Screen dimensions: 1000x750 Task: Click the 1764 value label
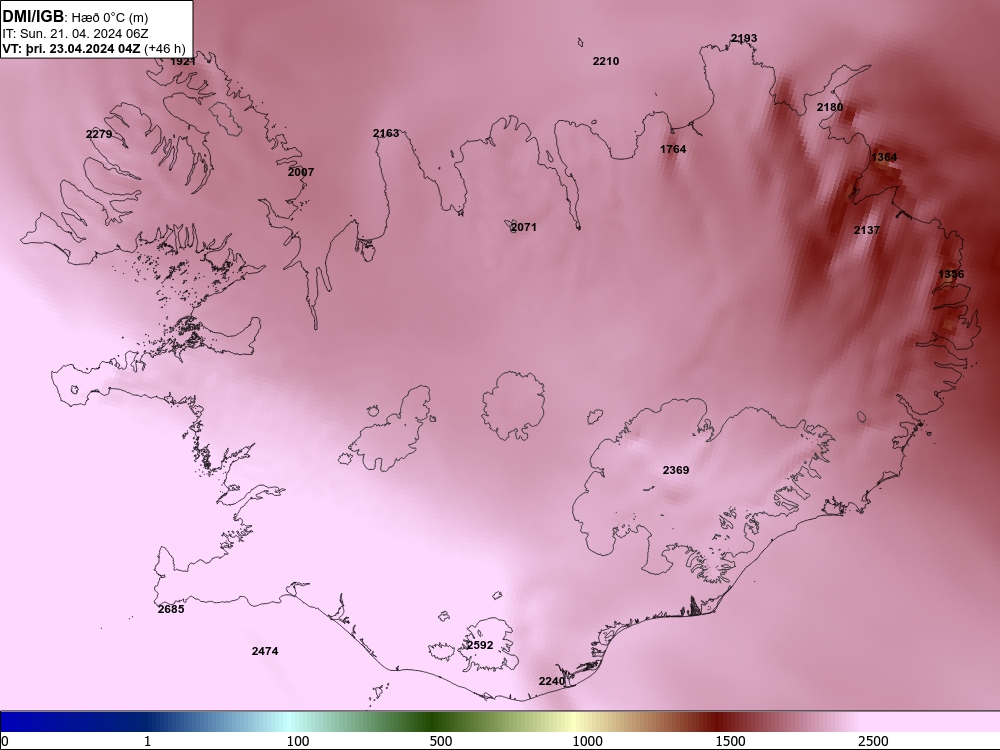673,149
